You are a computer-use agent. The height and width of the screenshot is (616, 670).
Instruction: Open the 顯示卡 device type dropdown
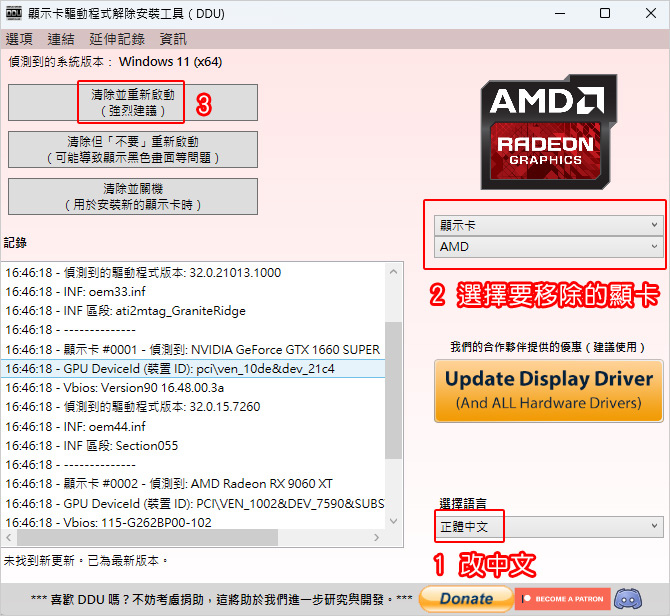[x=549, y=225]
